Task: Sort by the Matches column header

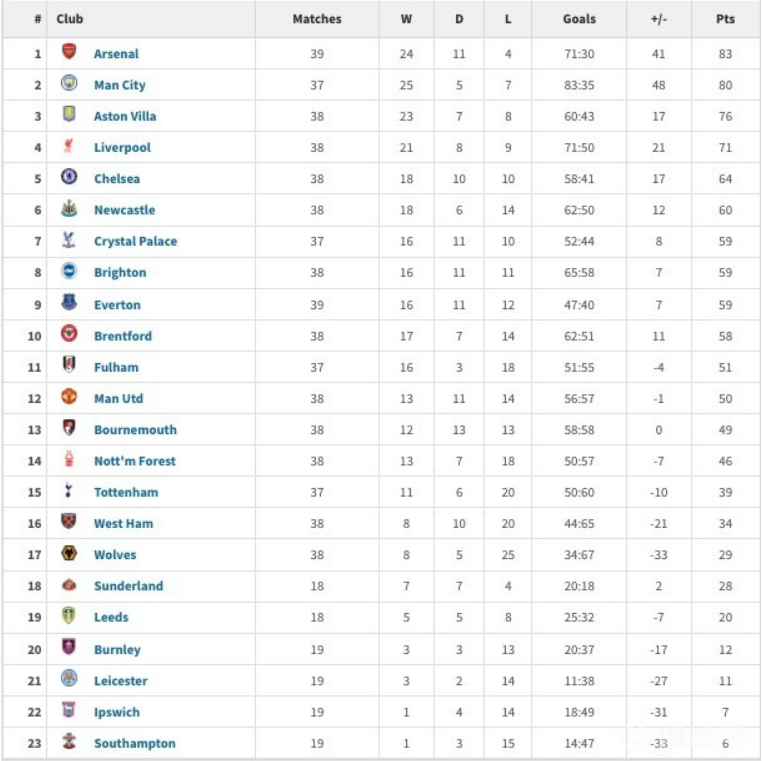Action: pyautogui.click(x=317, y=19)
